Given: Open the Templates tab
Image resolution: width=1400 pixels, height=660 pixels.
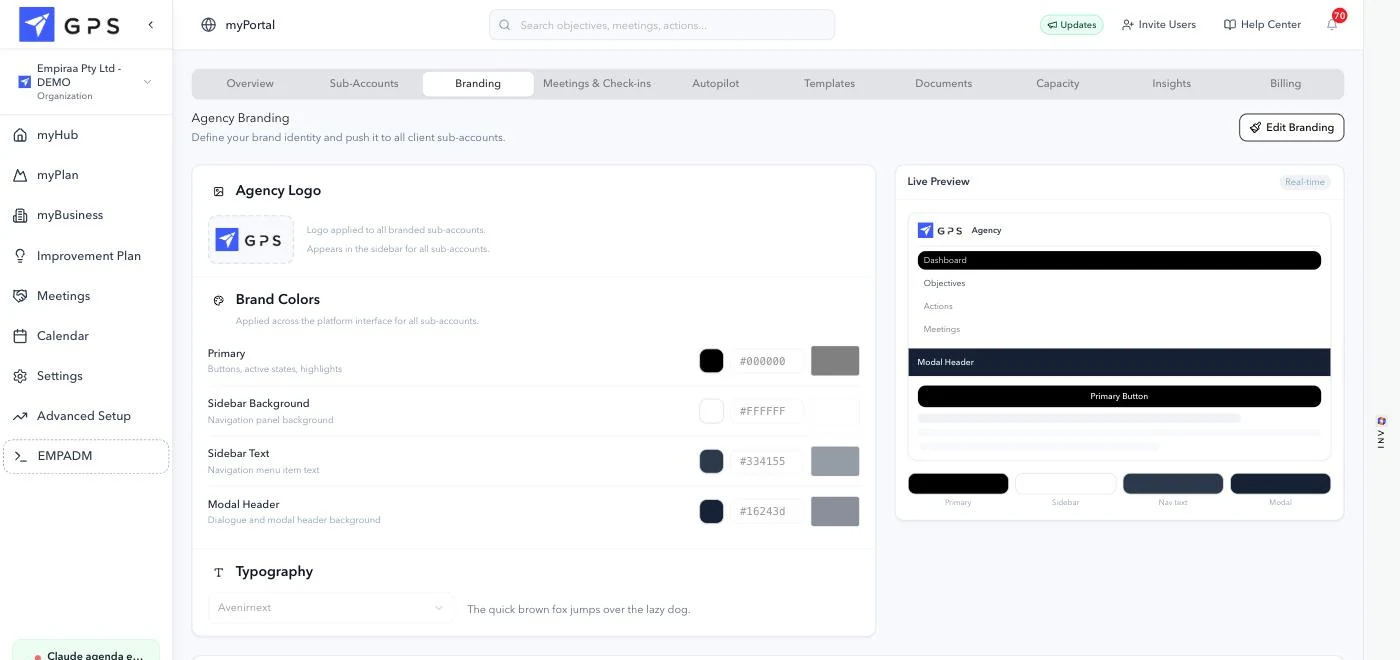Looking at the screenshot, I should point(830,84).
